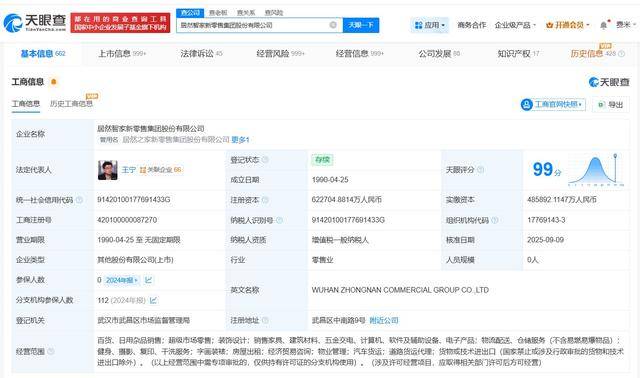This screenshot has height=378, width=640.
Task: Click the crown icon of 开通会员
Action: pos(549,25)
